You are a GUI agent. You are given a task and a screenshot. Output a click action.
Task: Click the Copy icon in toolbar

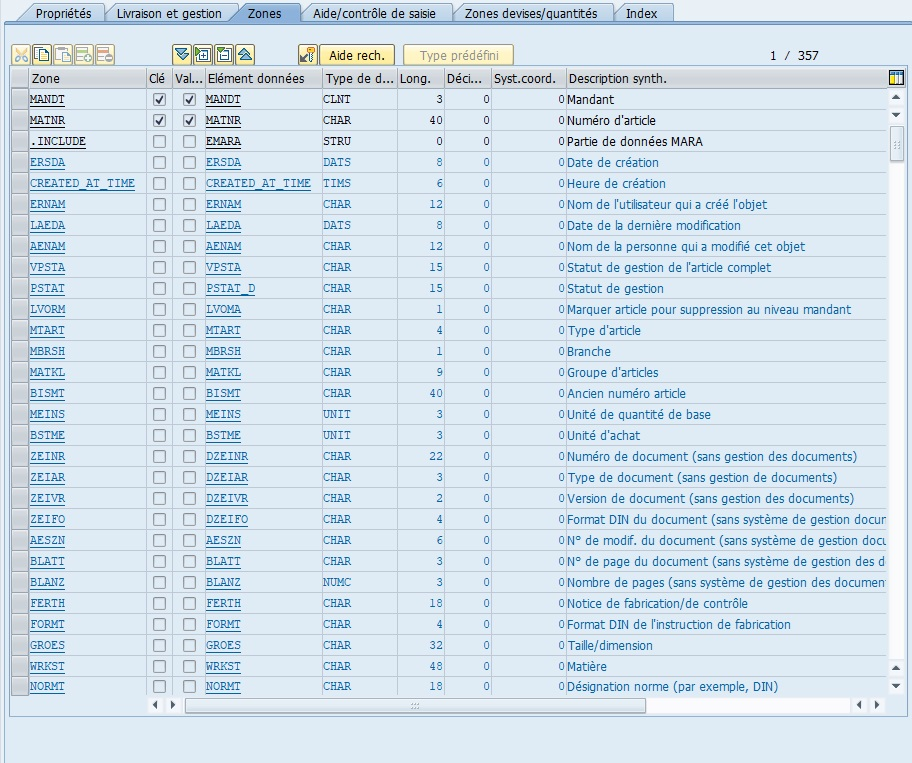(x=42, y=56)
